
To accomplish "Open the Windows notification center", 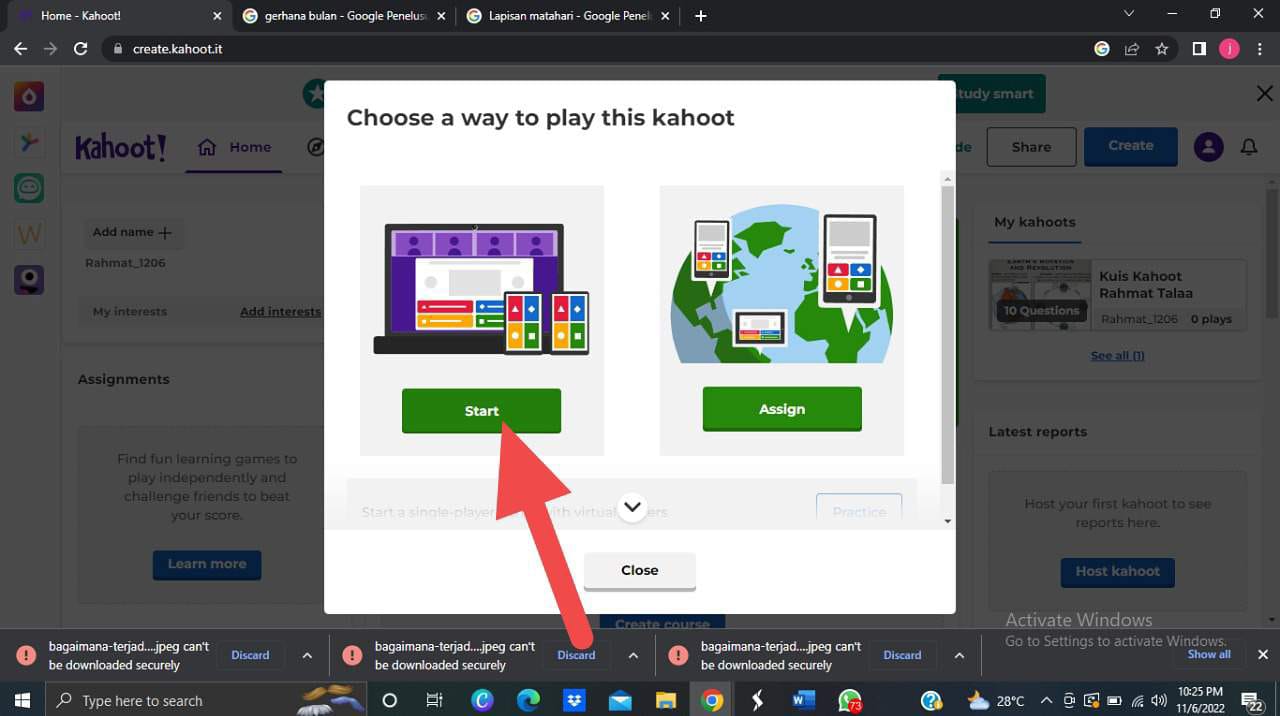I will 1252,700.
